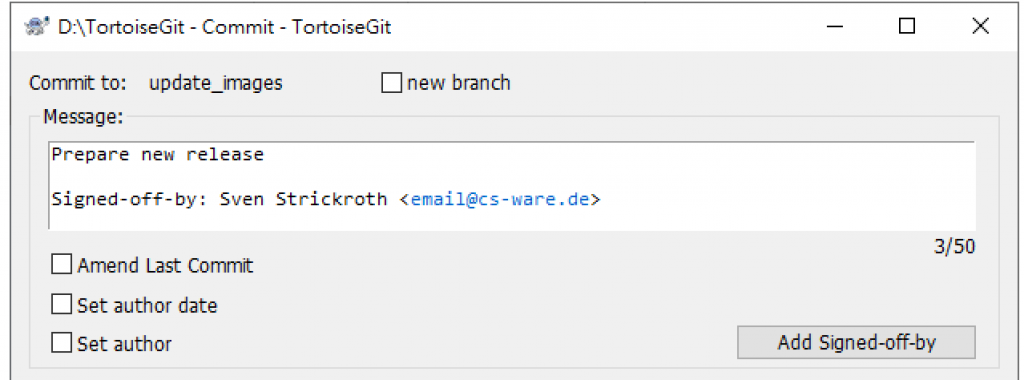Minimize the Commit dialog window
Image resolution: width=1024 pixels, height=380 pixels.
coord(834,27)
